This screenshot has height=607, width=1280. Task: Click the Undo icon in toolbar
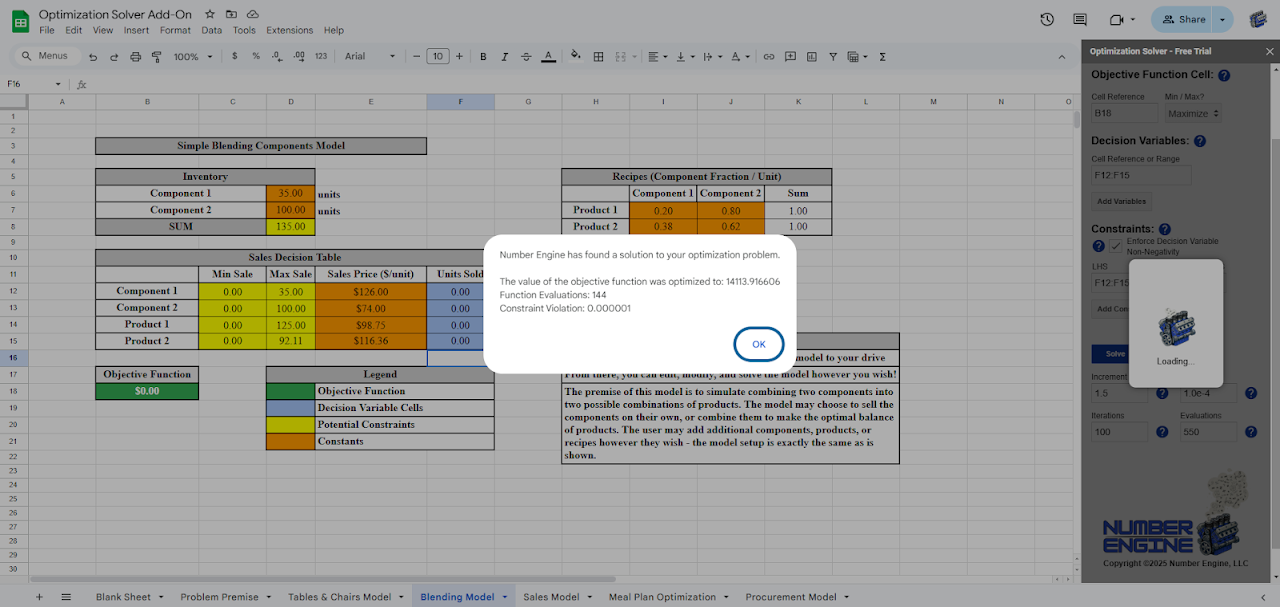93,57
